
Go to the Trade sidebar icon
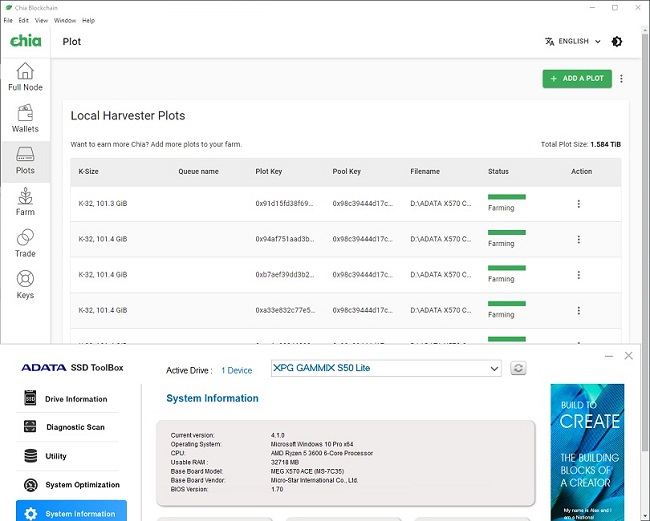(x=25, y=243)
